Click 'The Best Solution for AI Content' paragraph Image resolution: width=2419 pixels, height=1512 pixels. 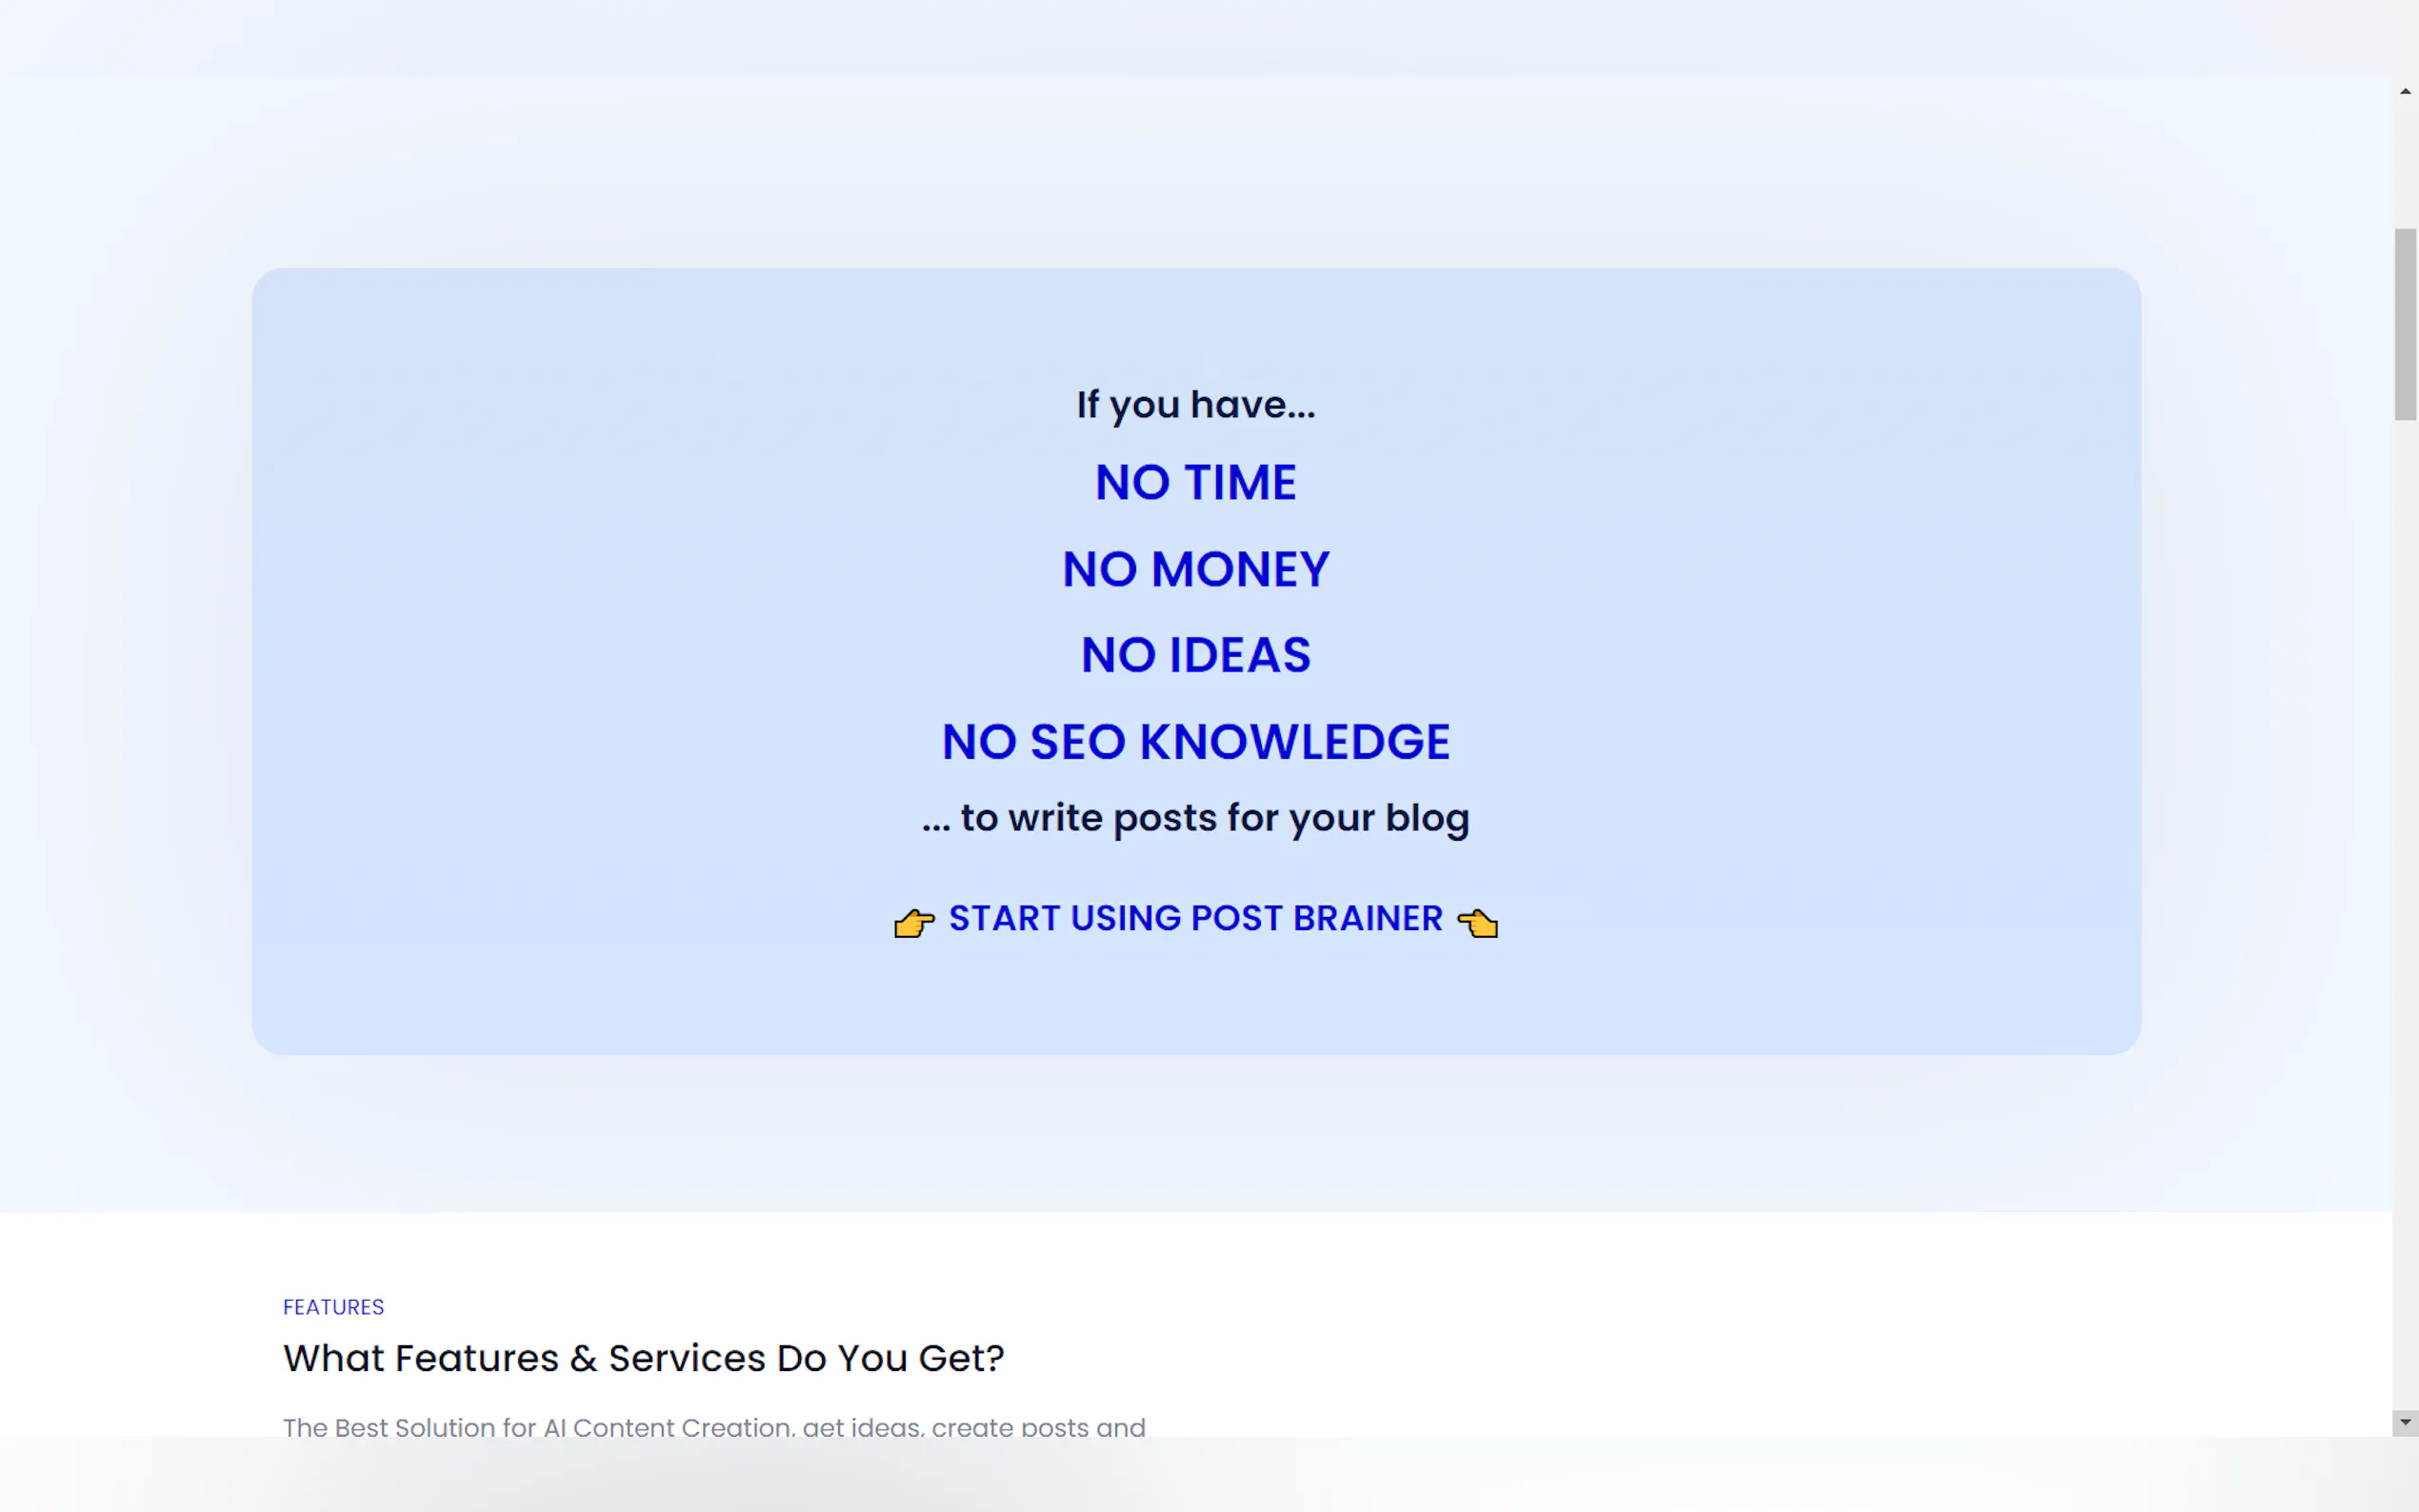[713, 1426]
